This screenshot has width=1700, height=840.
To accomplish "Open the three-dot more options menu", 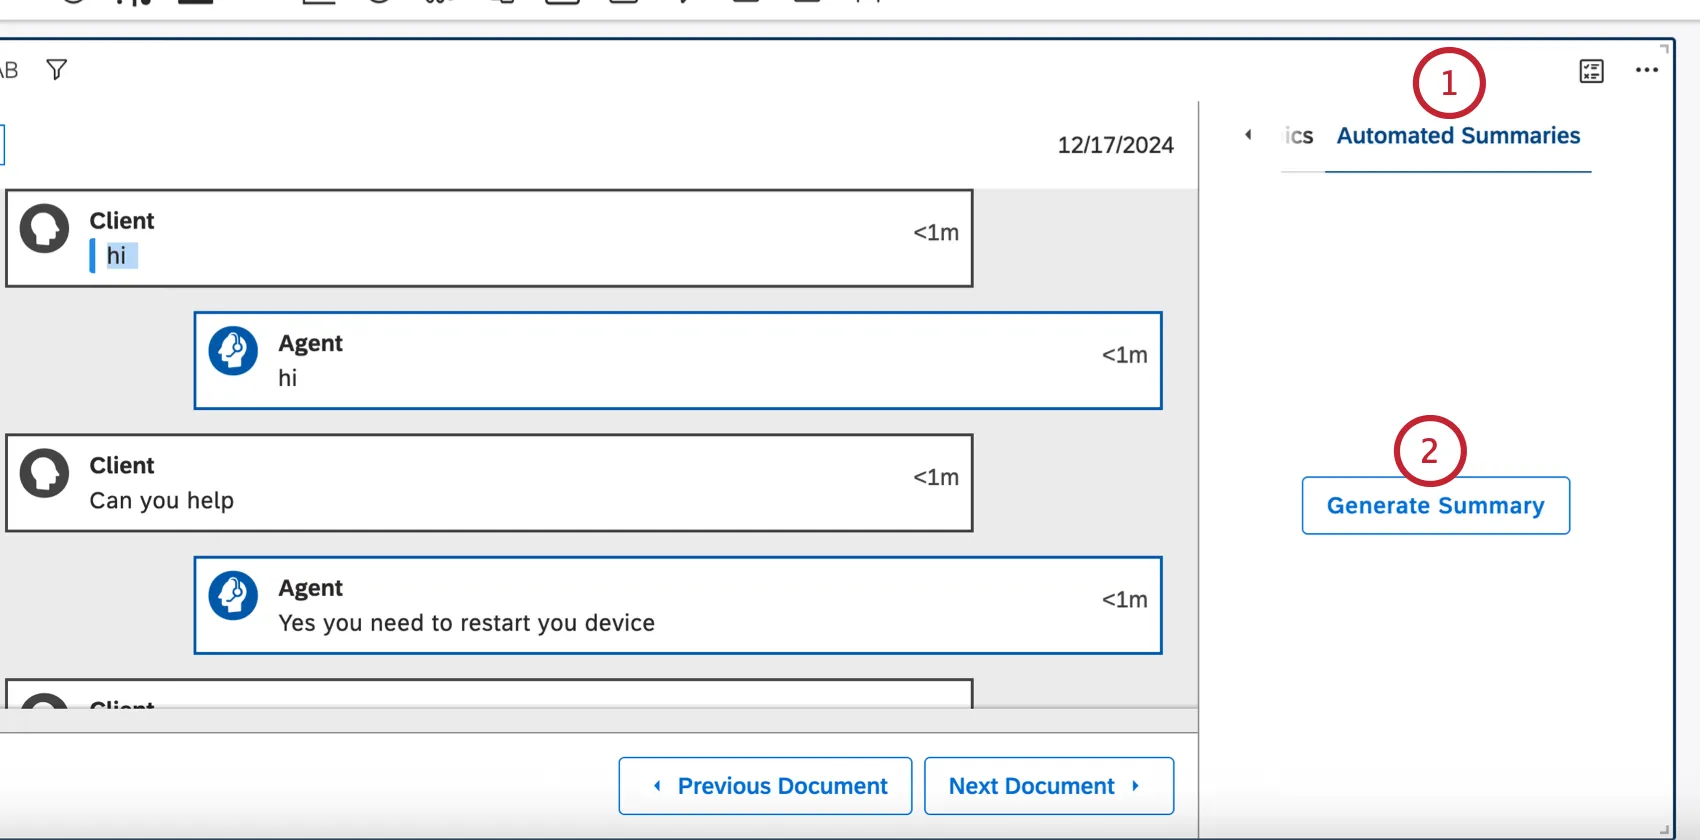I will pyautogui.click(x=1646, y=70).
